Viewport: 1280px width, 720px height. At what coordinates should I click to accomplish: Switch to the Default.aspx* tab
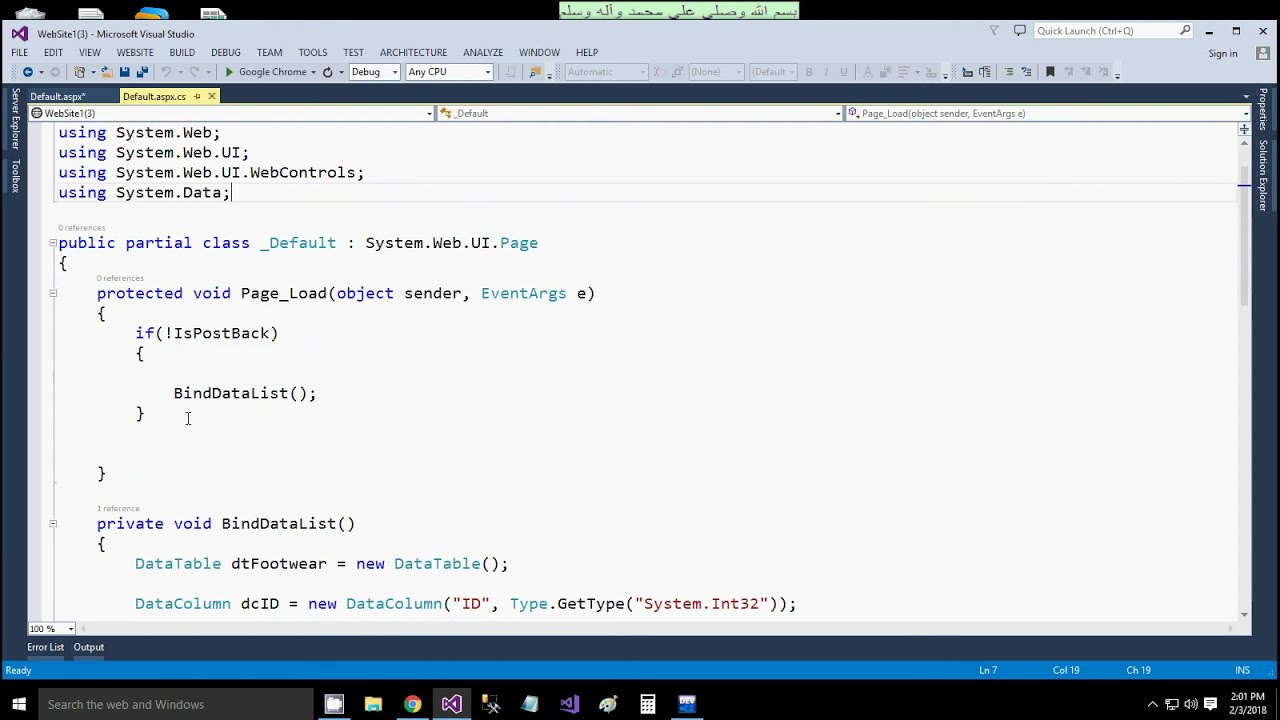[58, 96]
